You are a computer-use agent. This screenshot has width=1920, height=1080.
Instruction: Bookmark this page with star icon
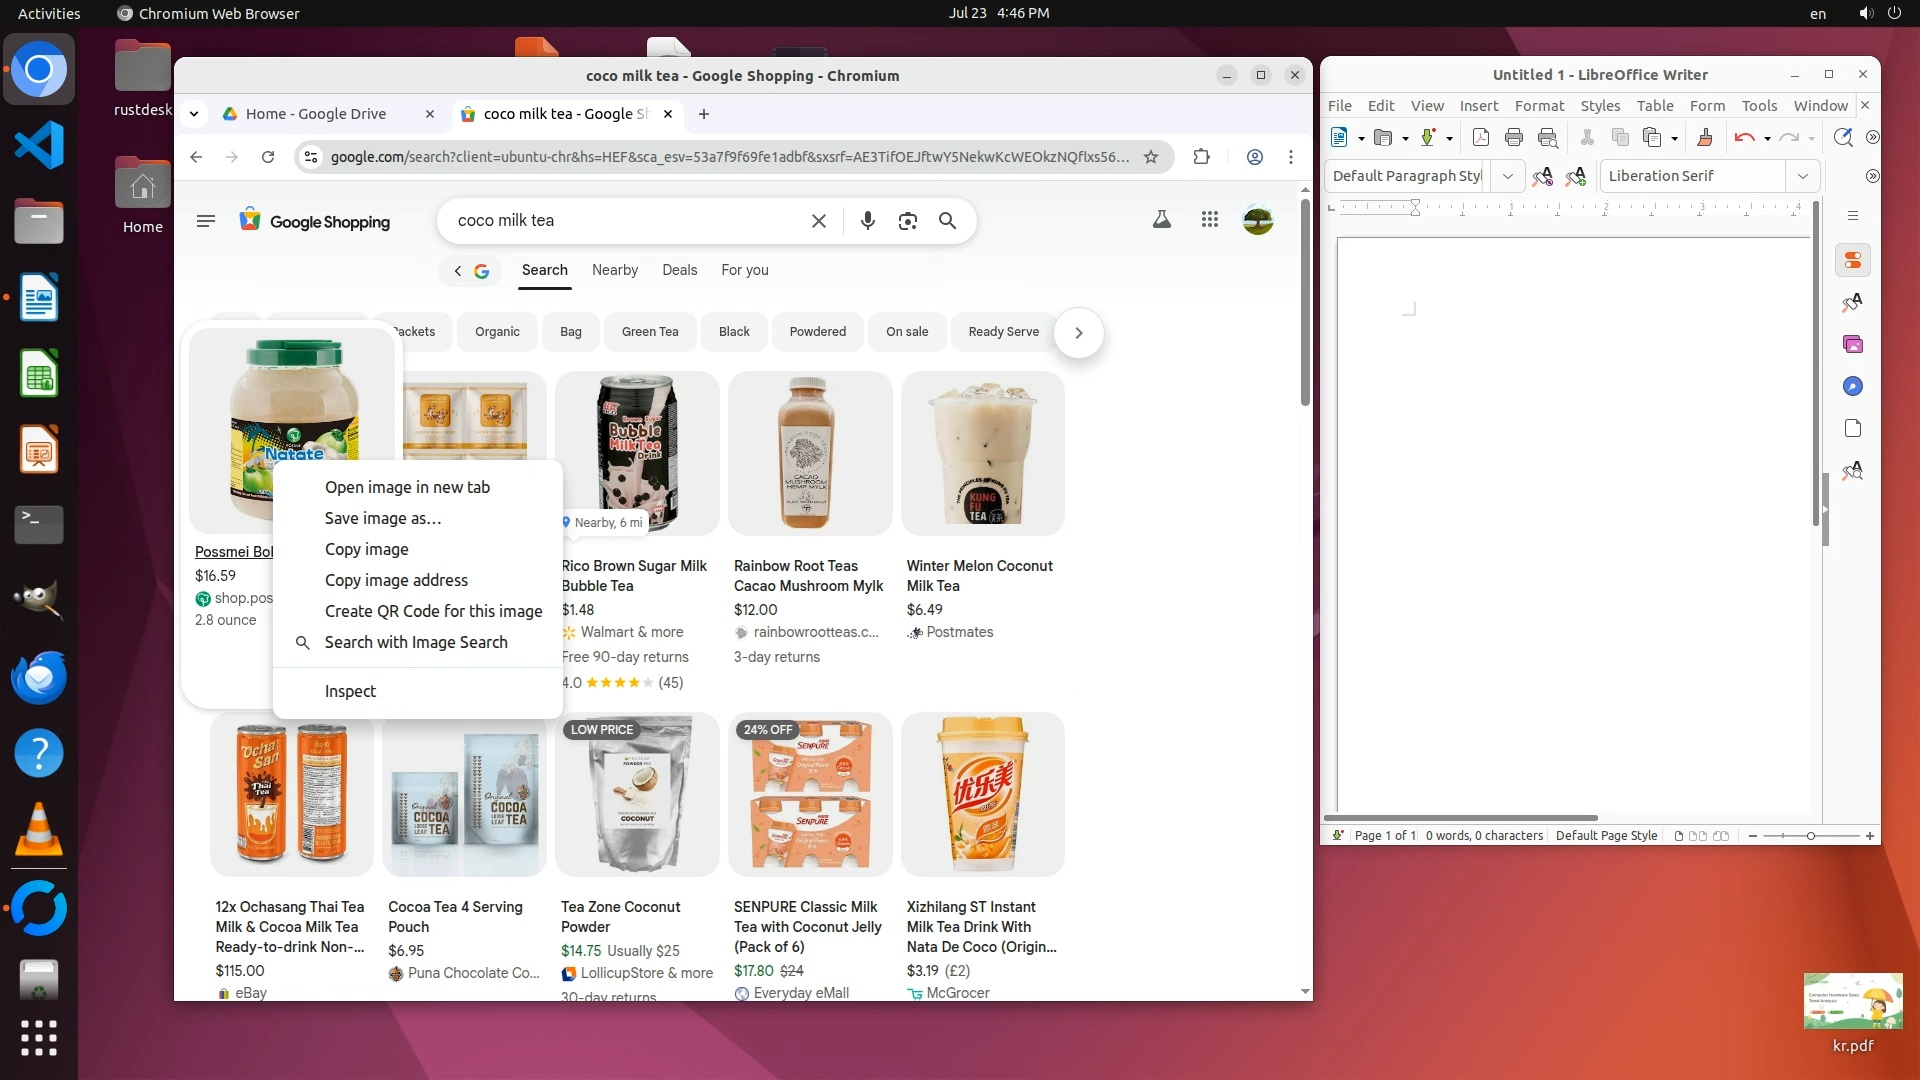click(1151, 157)
